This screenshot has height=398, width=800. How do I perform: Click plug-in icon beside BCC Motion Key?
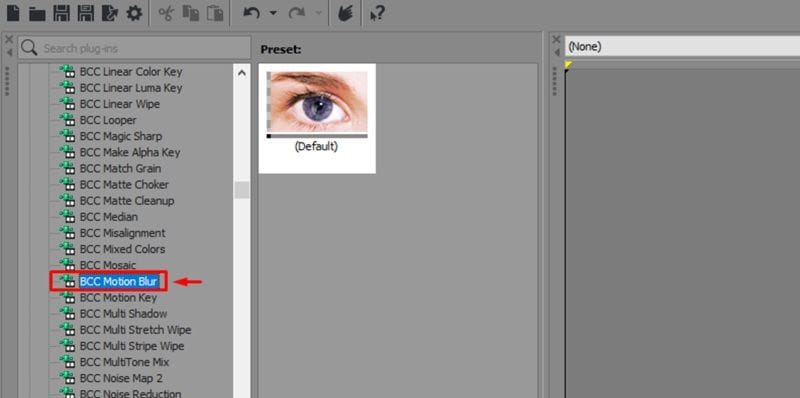click(x=67, y=297)
